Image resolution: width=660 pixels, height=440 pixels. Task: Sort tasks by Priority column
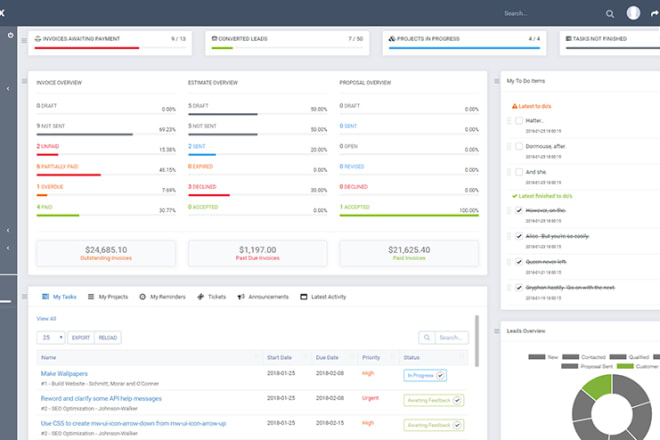tap(371, 357)
